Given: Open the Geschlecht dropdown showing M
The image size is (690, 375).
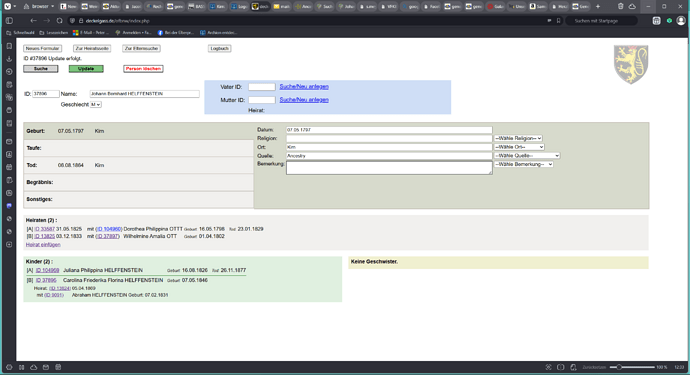Looking at the screenshot, I should point(95,104).
